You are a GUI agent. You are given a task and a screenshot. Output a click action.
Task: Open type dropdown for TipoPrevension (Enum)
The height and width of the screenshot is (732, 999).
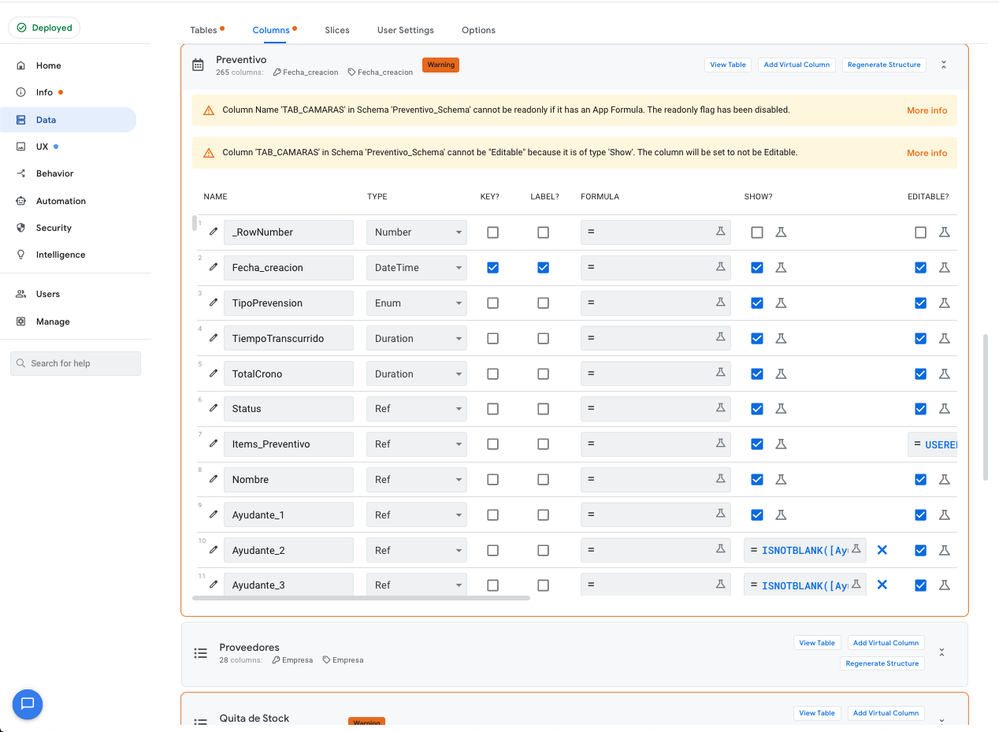click(417, 303)
